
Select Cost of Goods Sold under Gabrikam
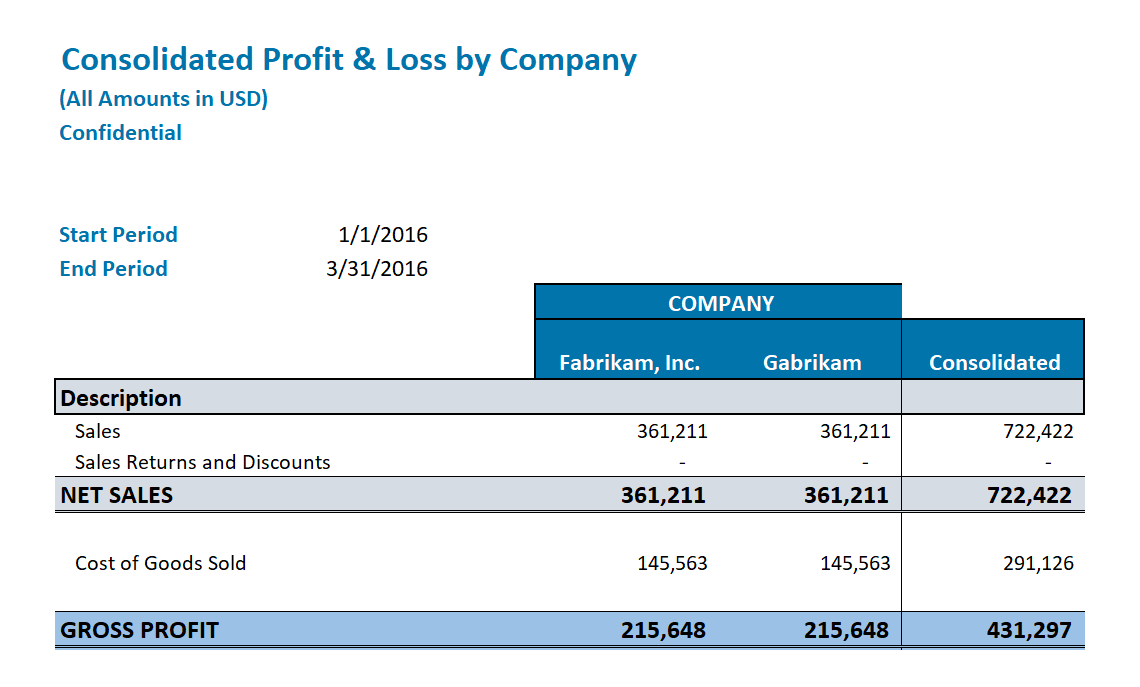point(855,563)
